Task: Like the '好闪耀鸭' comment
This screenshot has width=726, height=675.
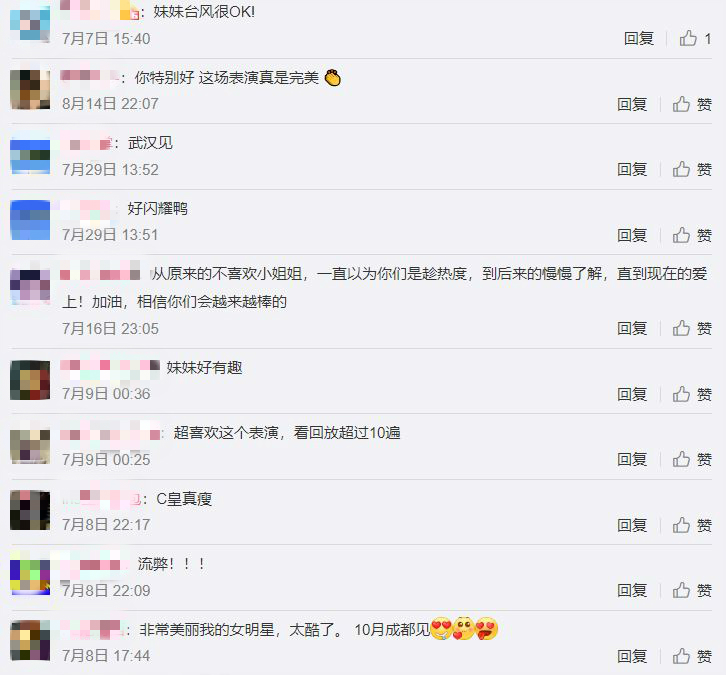Action: (x=692, y=235)
